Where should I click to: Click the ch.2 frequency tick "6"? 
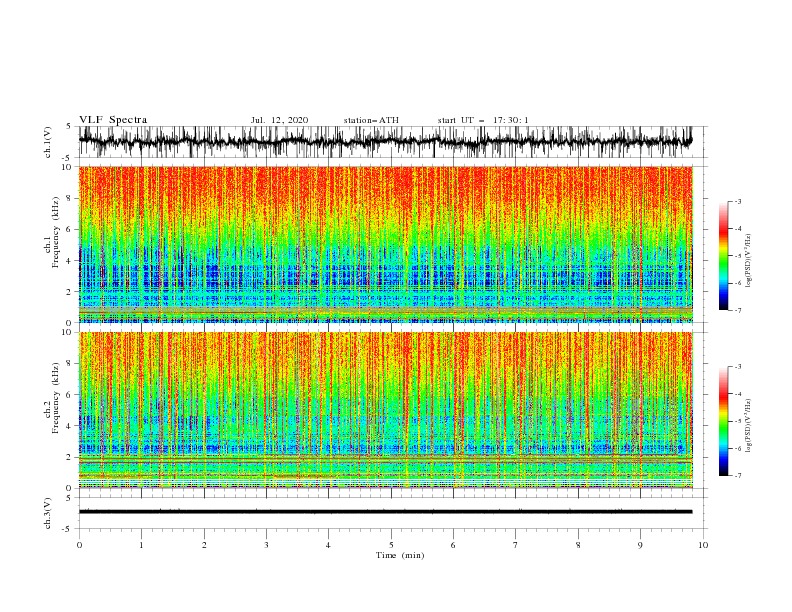point(70,395)
